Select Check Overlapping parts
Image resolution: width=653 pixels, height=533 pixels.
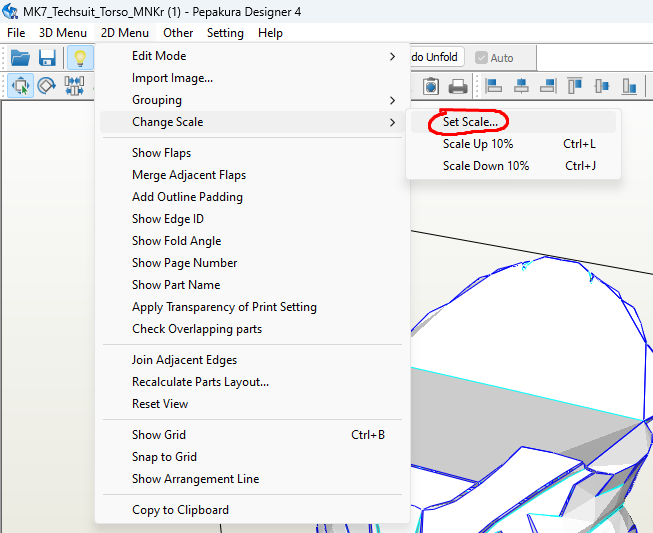(x=252, y=329)
